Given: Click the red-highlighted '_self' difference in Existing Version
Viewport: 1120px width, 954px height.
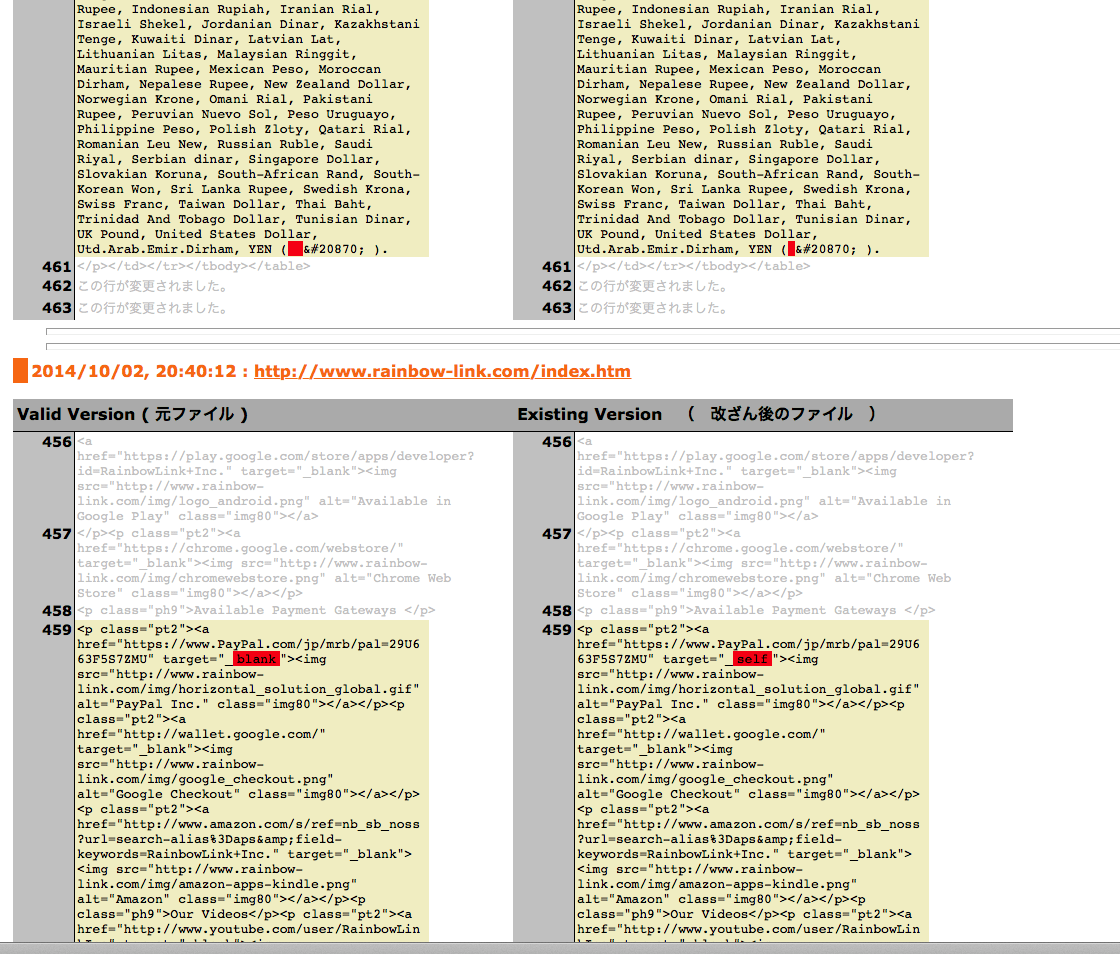Looking at the screenshot, I should pyautogui.click(x=752, y=659).
